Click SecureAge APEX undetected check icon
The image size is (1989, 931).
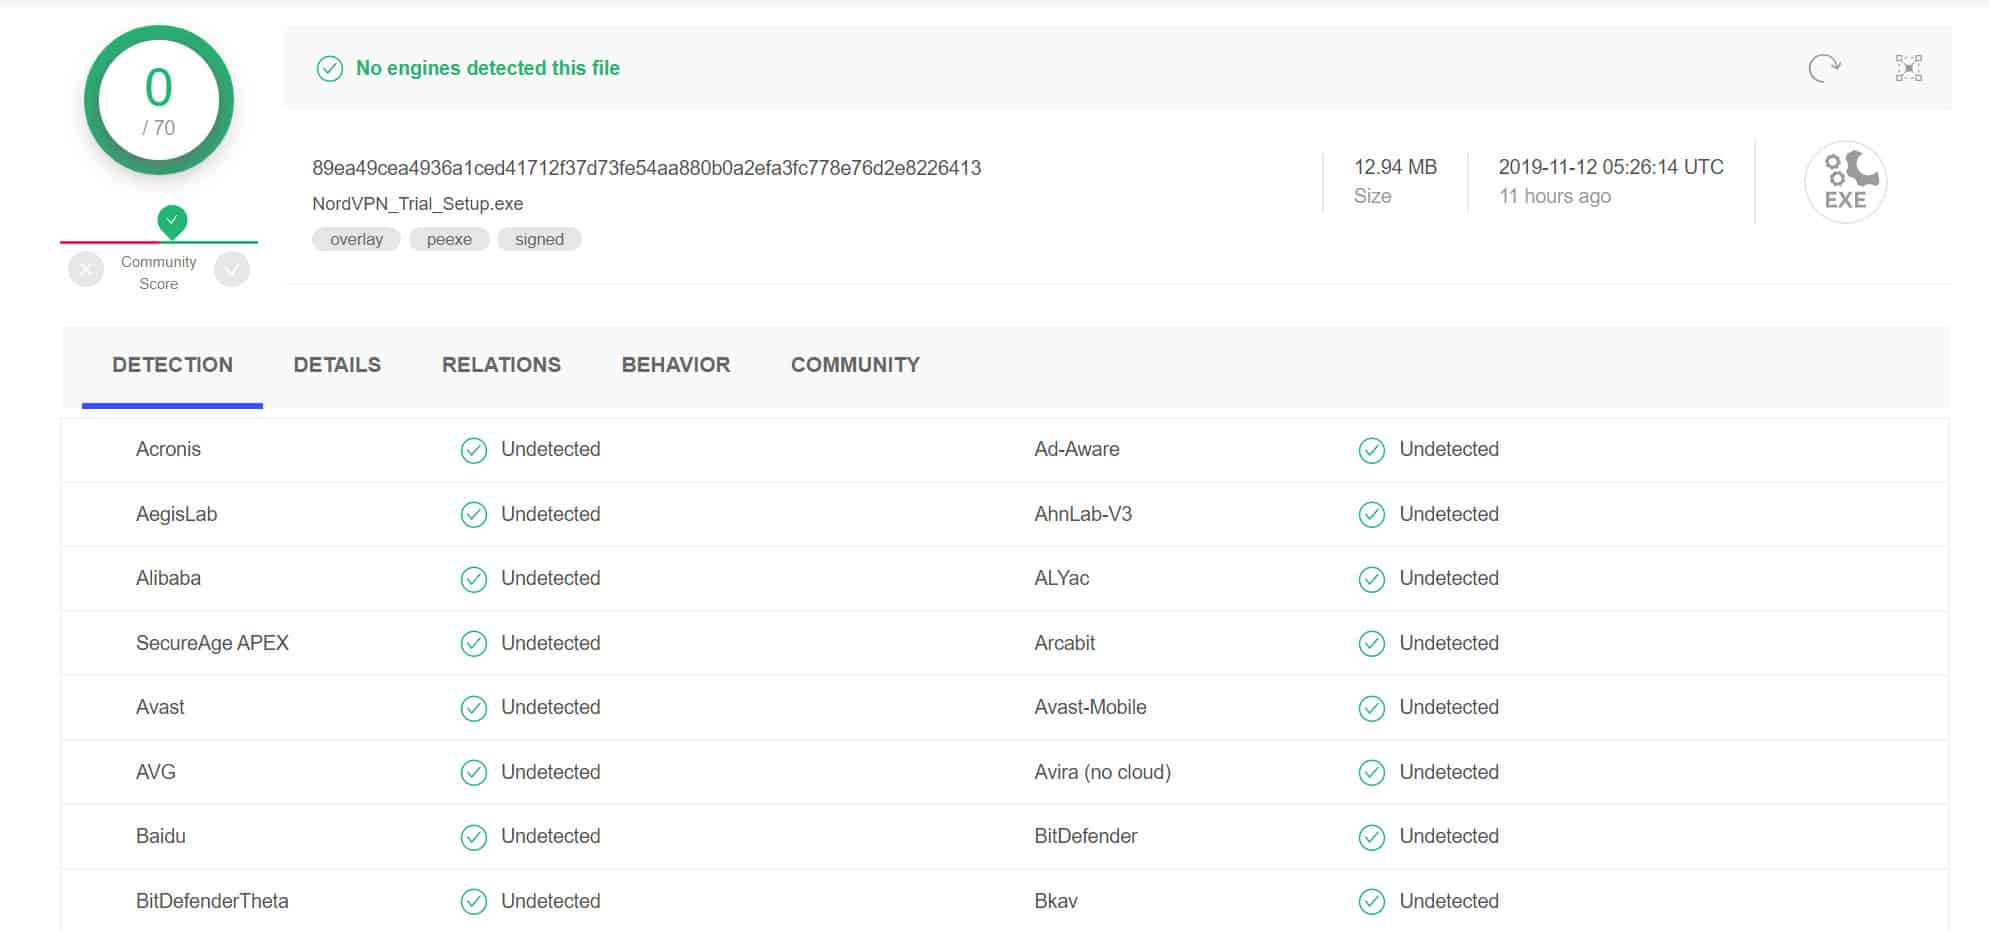coord(473,643)
